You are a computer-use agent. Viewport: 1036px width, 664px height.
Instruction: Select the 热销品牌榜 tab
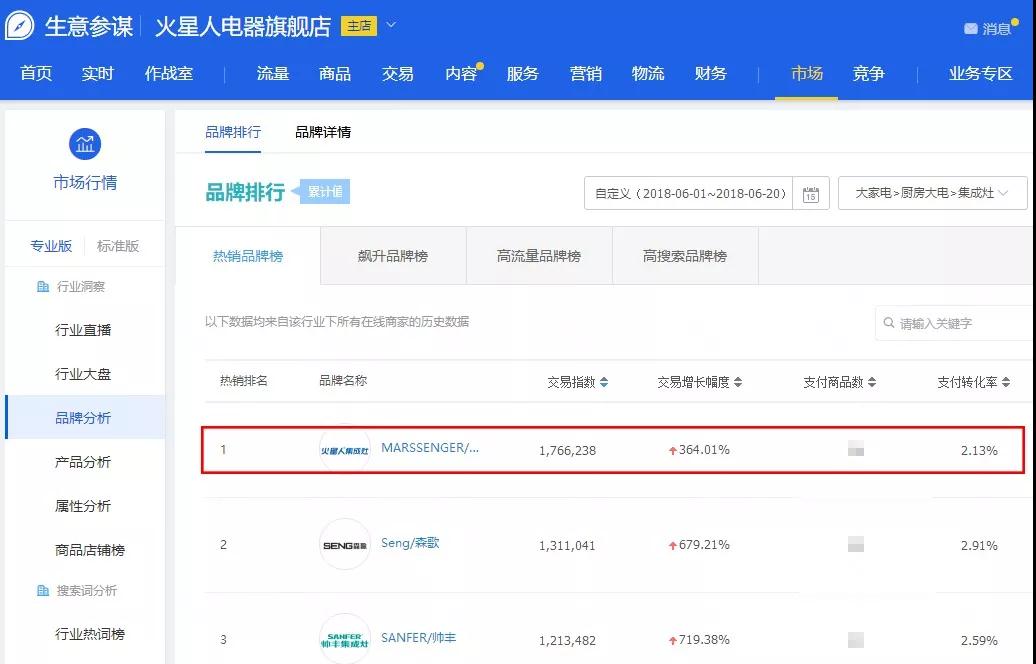pyautogui.click(x=248, y=256)
